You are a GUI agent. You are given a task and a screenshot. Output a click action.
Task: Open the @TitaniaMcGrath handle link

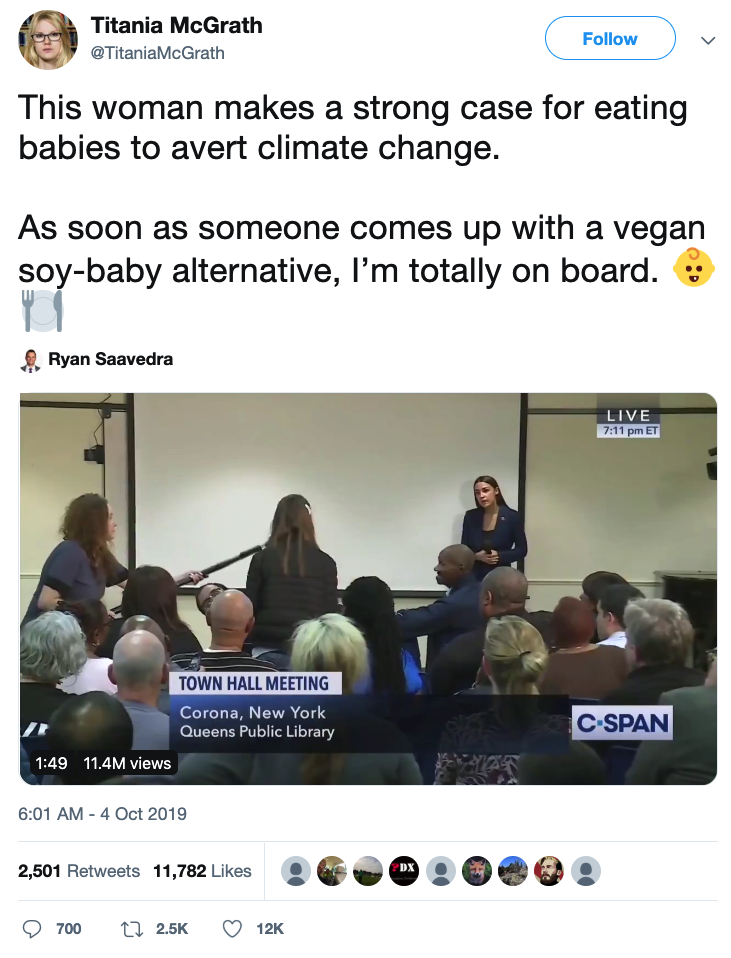pos(158,53)
